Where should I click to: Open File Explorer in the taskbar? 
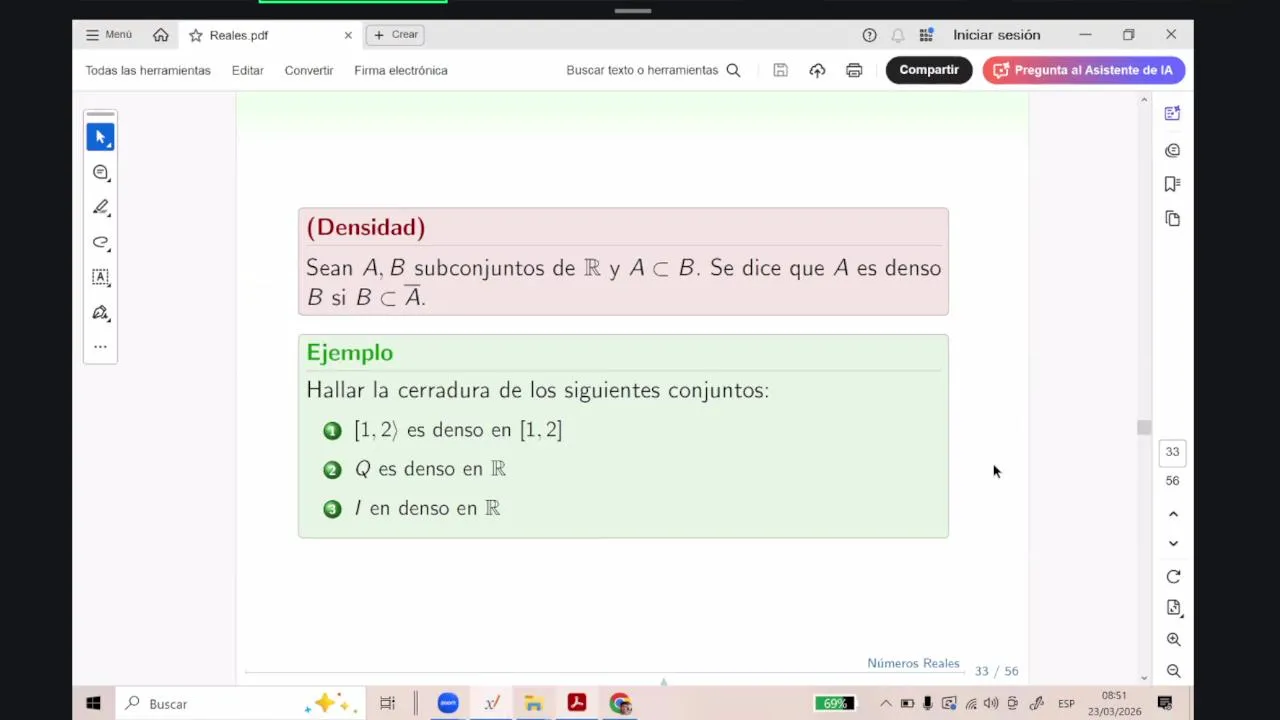[x=534, y=704]
